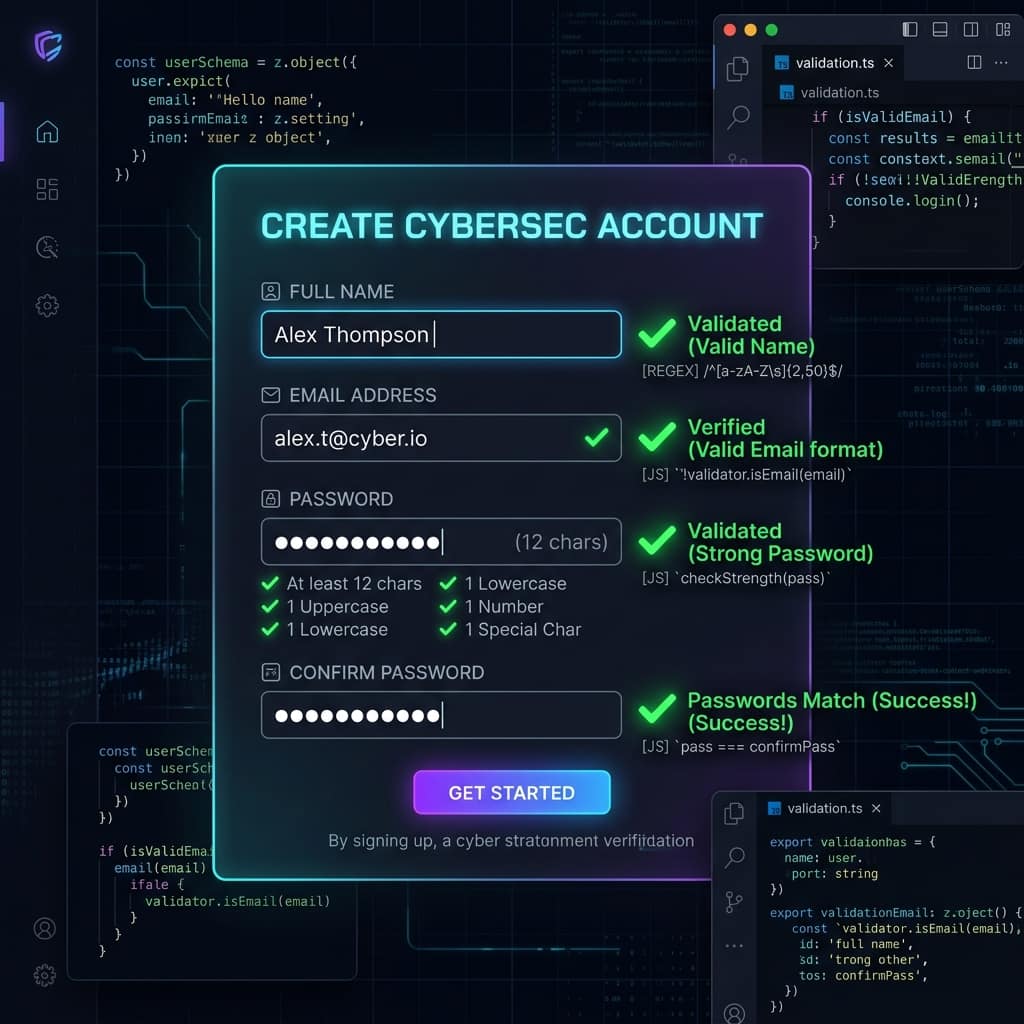Click the validator.isEmail(email) hint text
Image resolution: width=1024 pixels, height=1024 pixels.
click(x=747, y=475)
